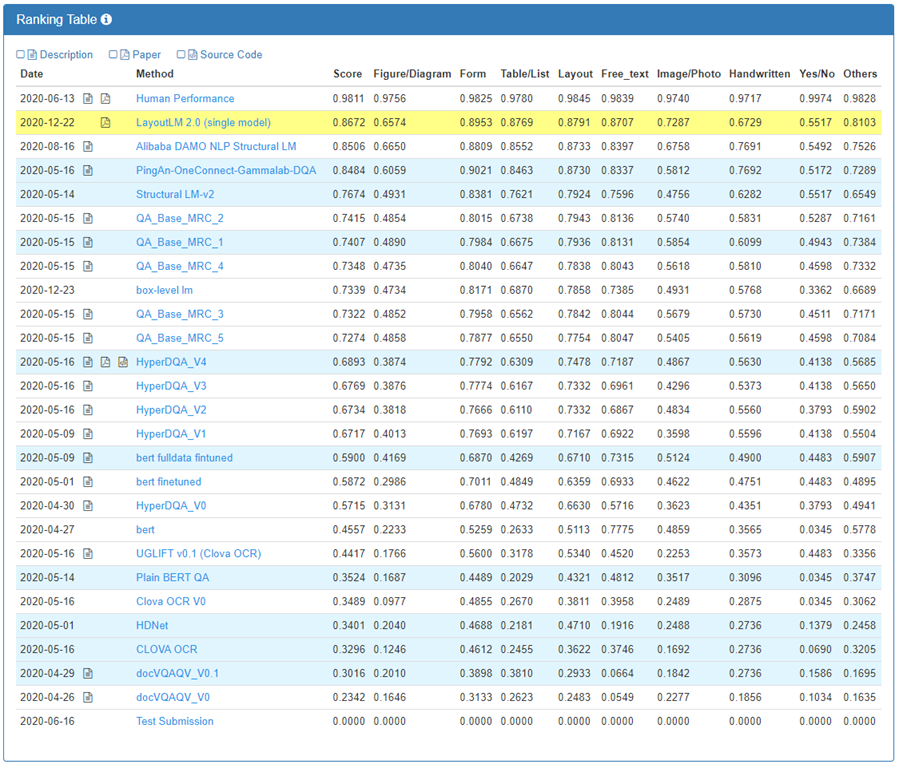This screenshot has width=899, height=768.
Task: Follow the QA_Base_MRC_2 link
Action: (x=180, y=219)
